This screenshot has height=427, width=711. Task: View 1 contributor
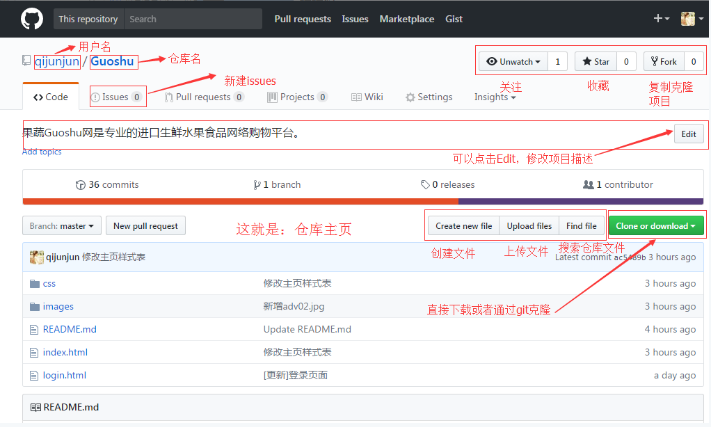tap(618, 184)
